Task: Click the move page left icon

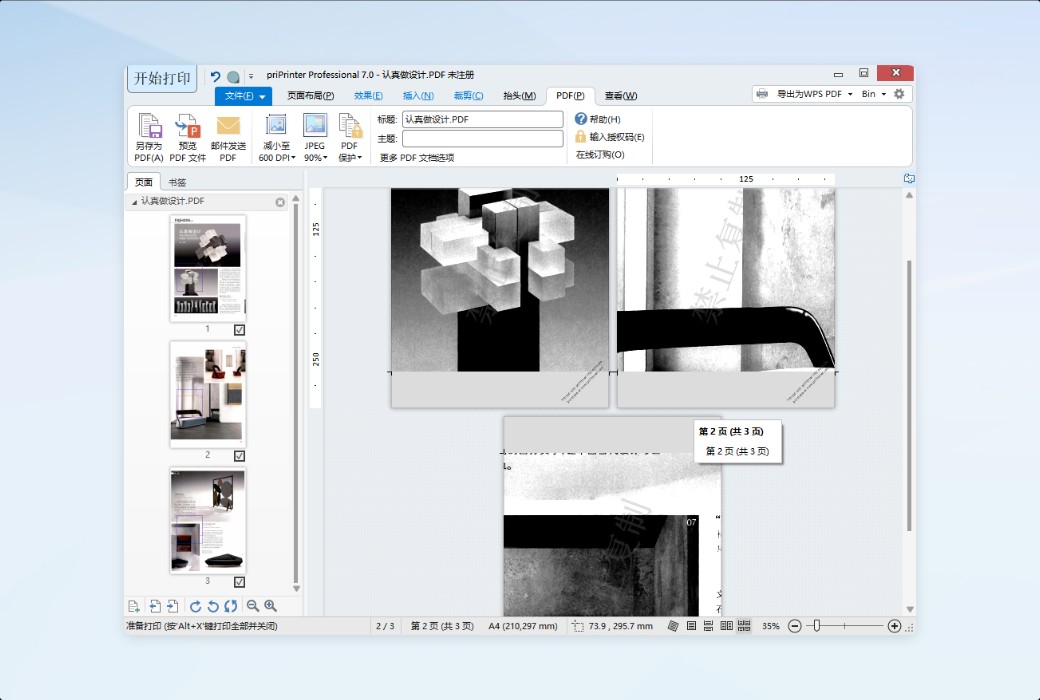Action: click(x=155, y=606)
